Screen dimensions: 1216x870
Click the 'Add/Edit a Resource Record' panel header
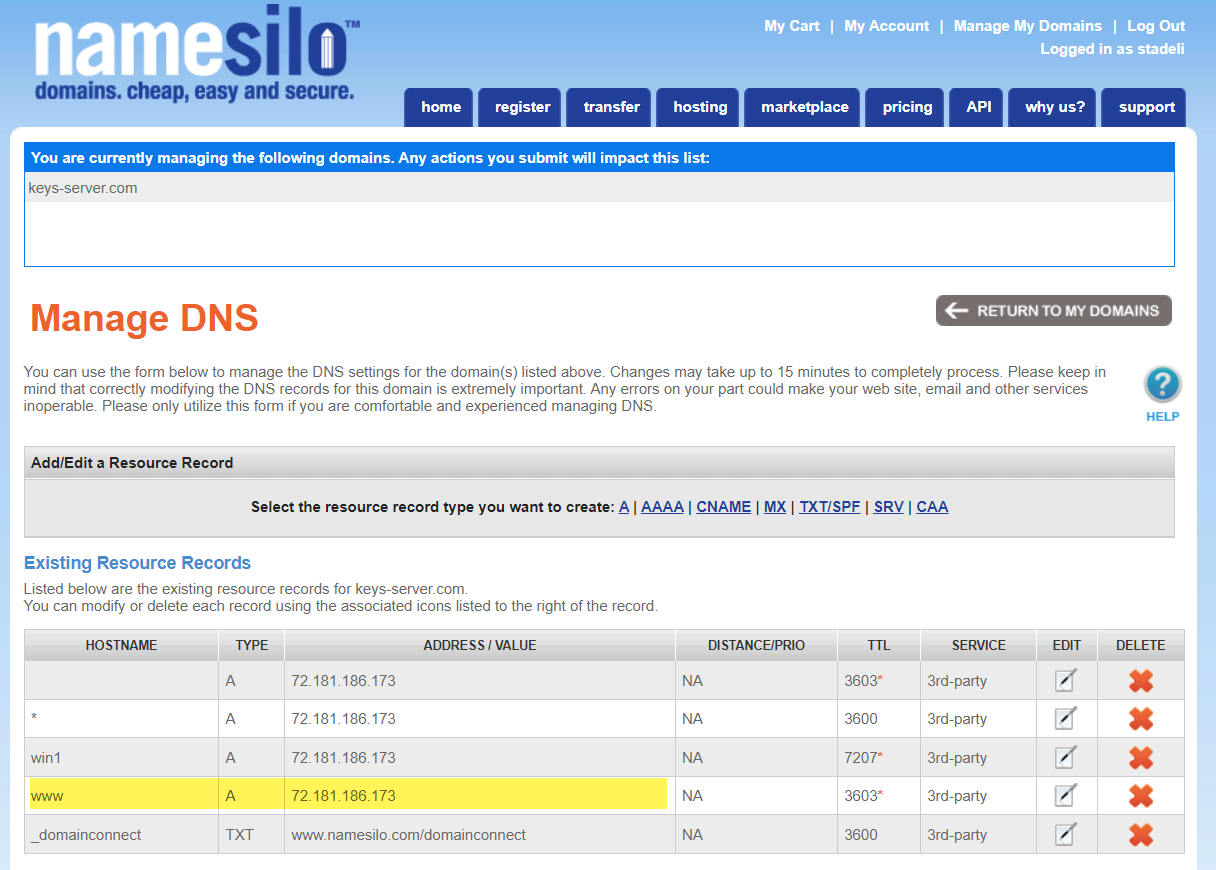[x=599, y=463]
